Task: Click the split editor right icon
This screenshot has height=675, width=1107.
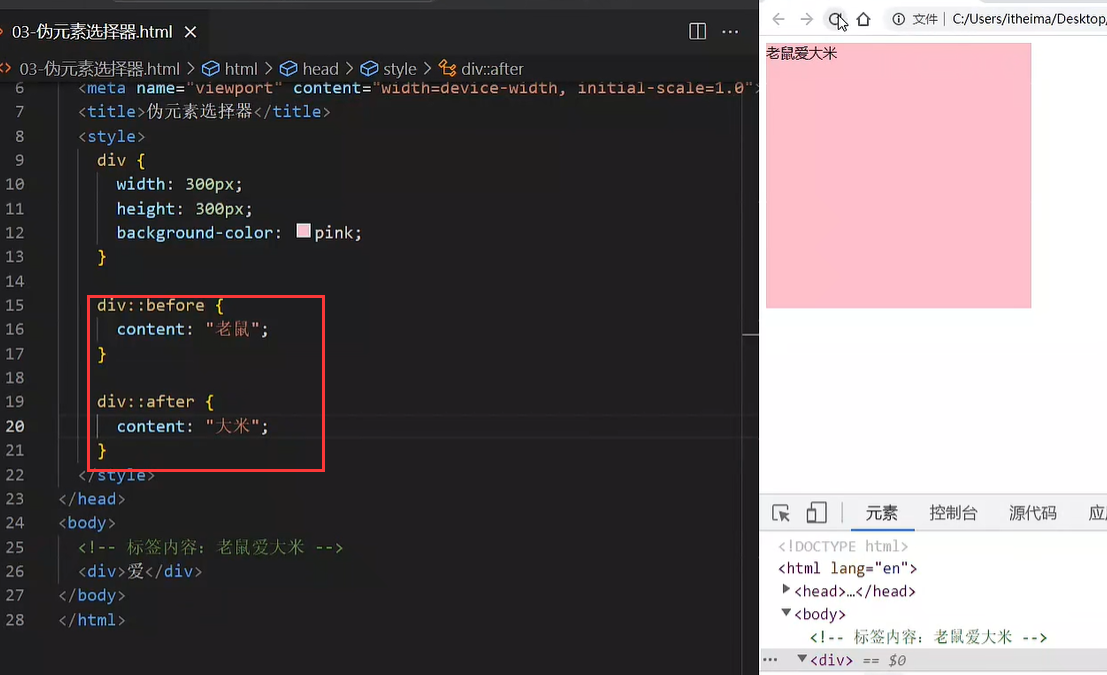Action: click(698, 32)
